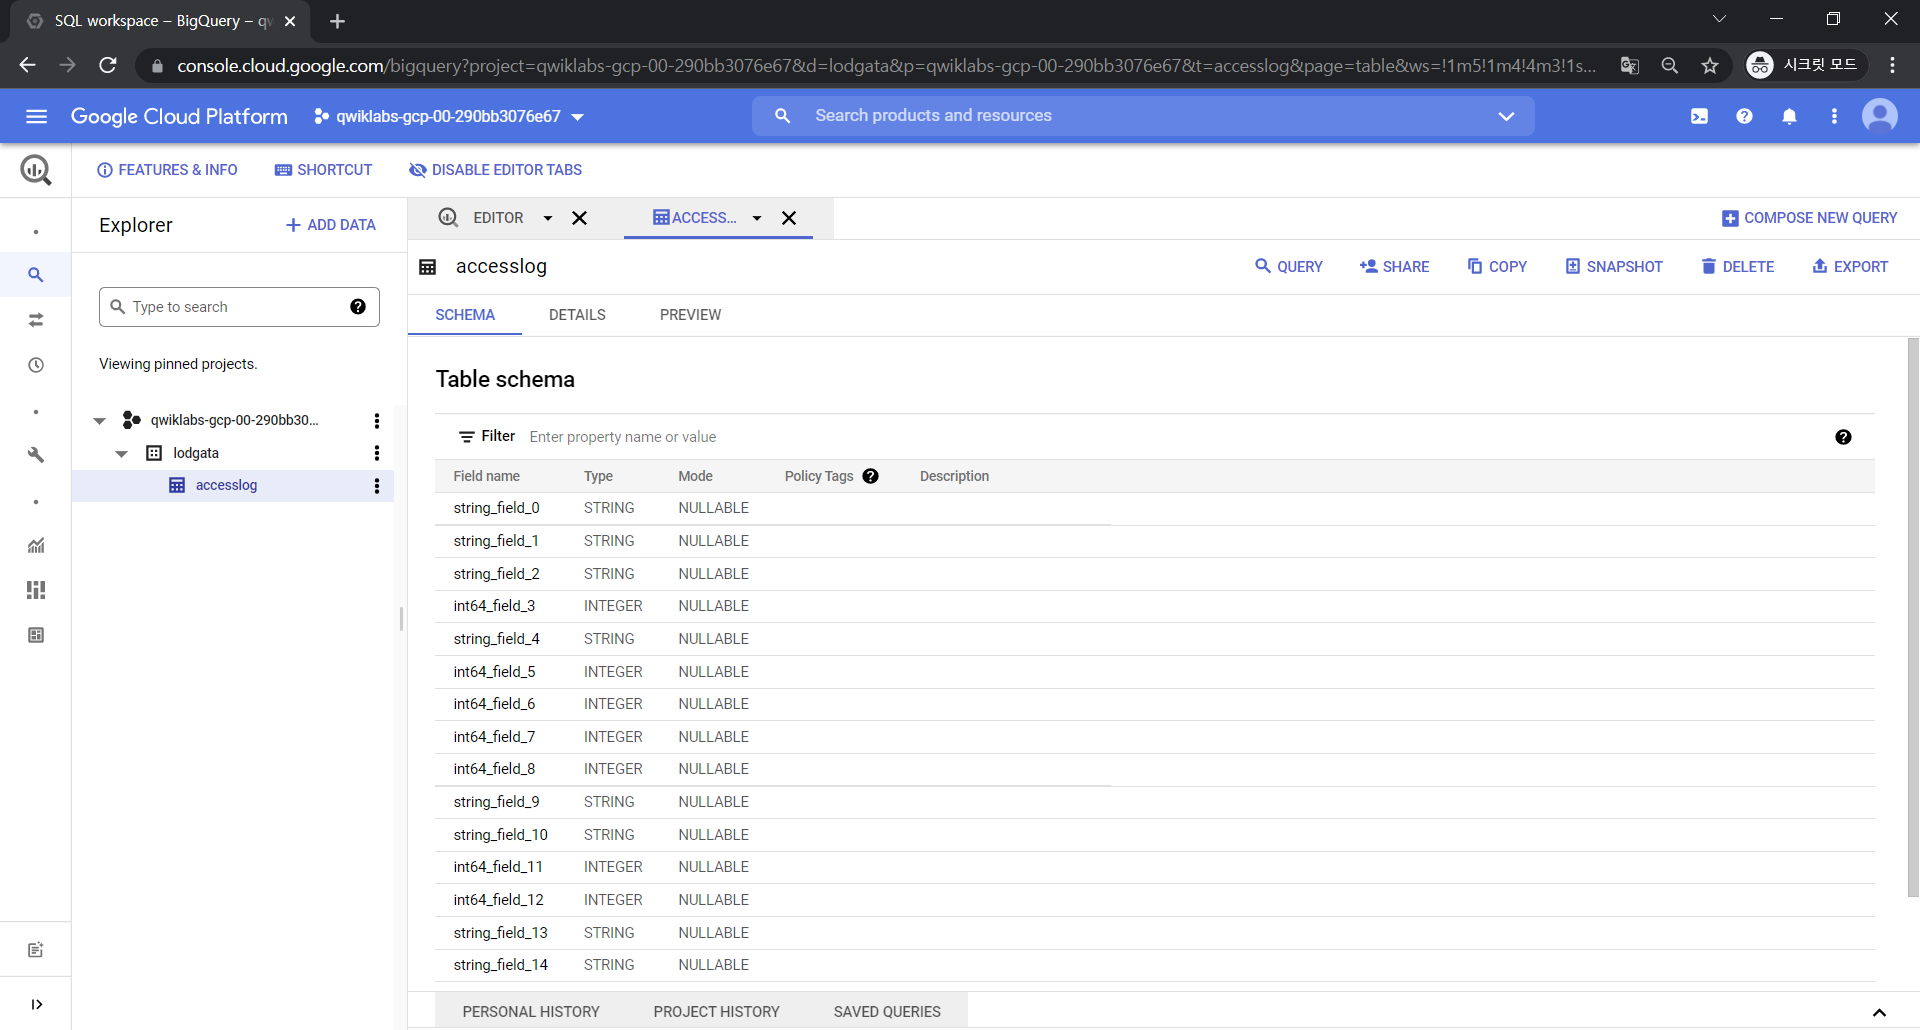The image size is (1920, 1030).
Task: Open PROJECT HISTORY tab
Action: [717, 1012]
